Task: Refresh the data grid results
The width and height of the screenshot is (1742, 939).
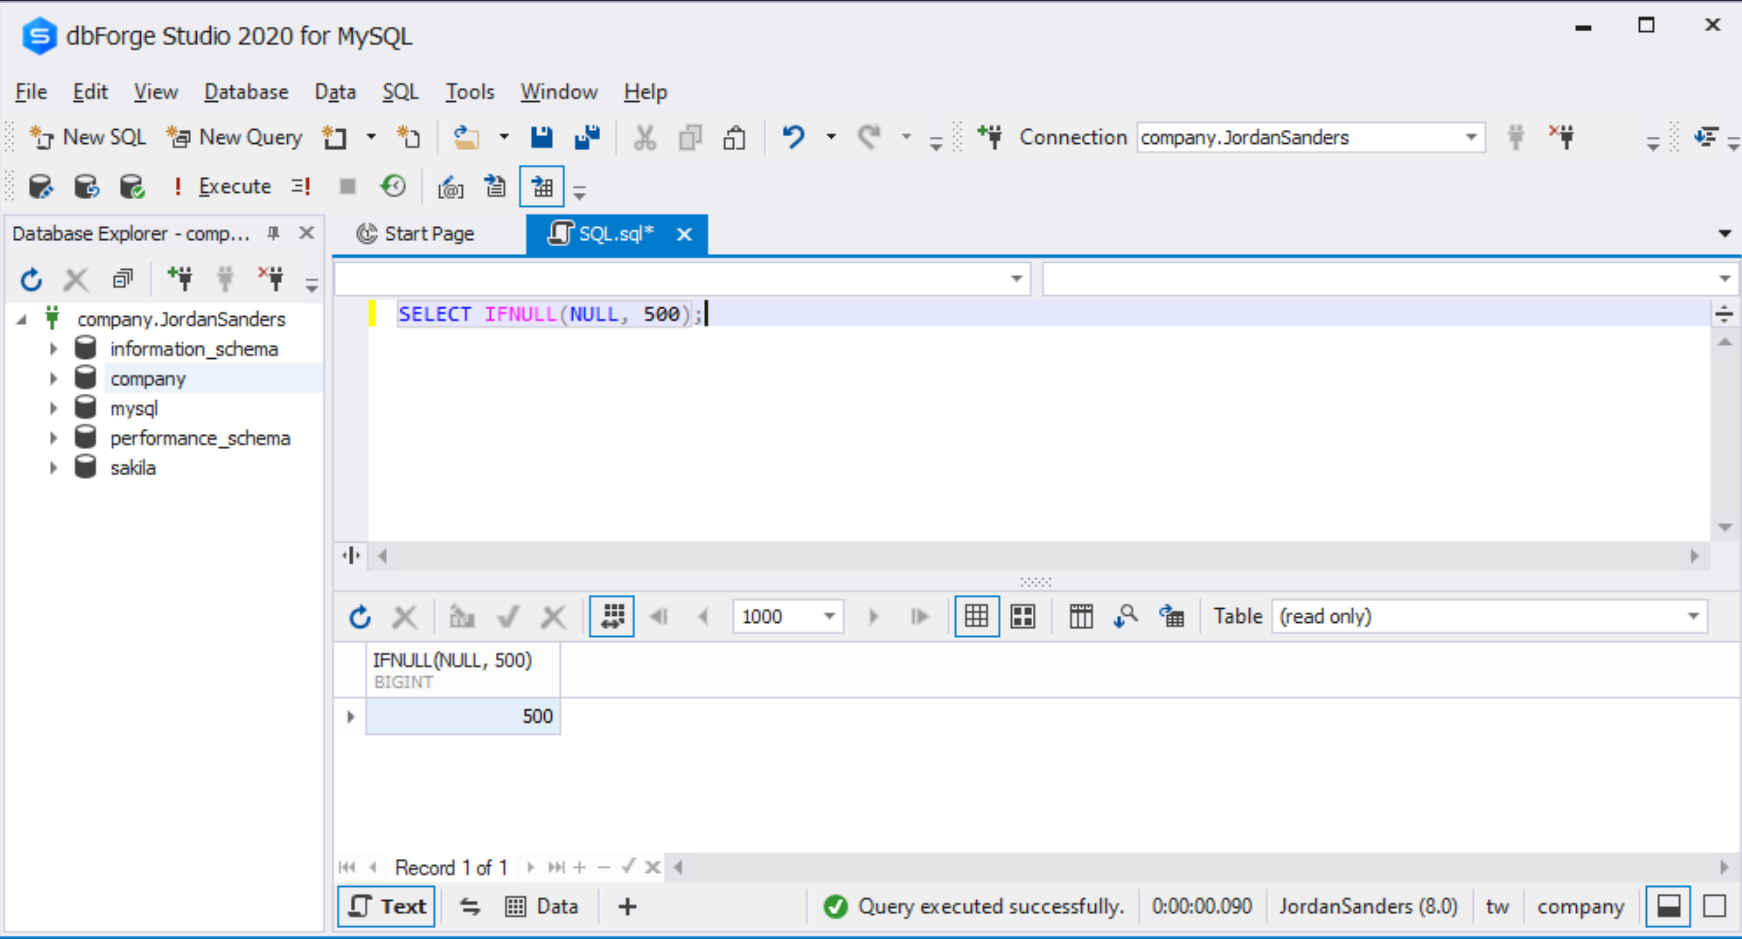Action: pyautogui.click(x=360, y=617)
